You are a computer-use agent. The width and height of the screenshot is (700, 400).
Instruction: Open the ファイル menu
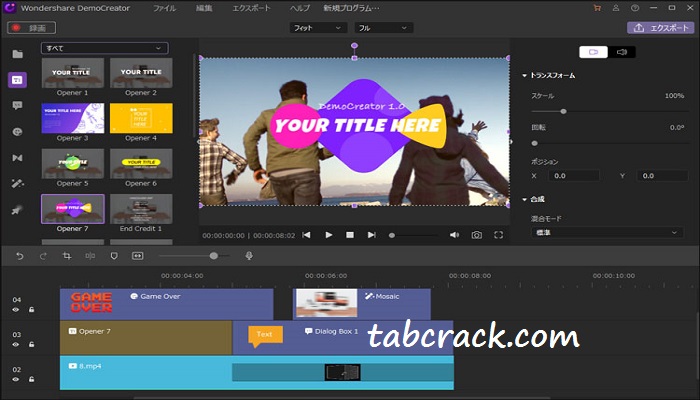tap(164, 8)
